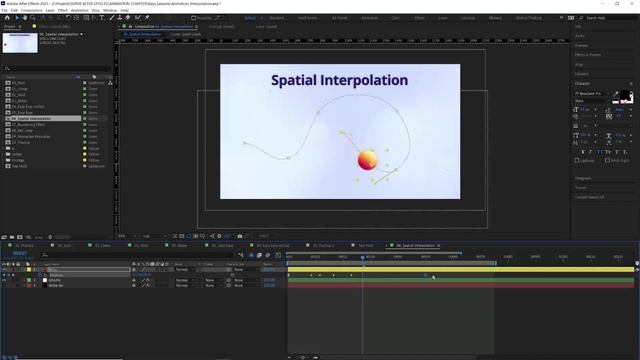Open the Preview panel on the right
Screen dimensions: 640x360
[581, 45]
